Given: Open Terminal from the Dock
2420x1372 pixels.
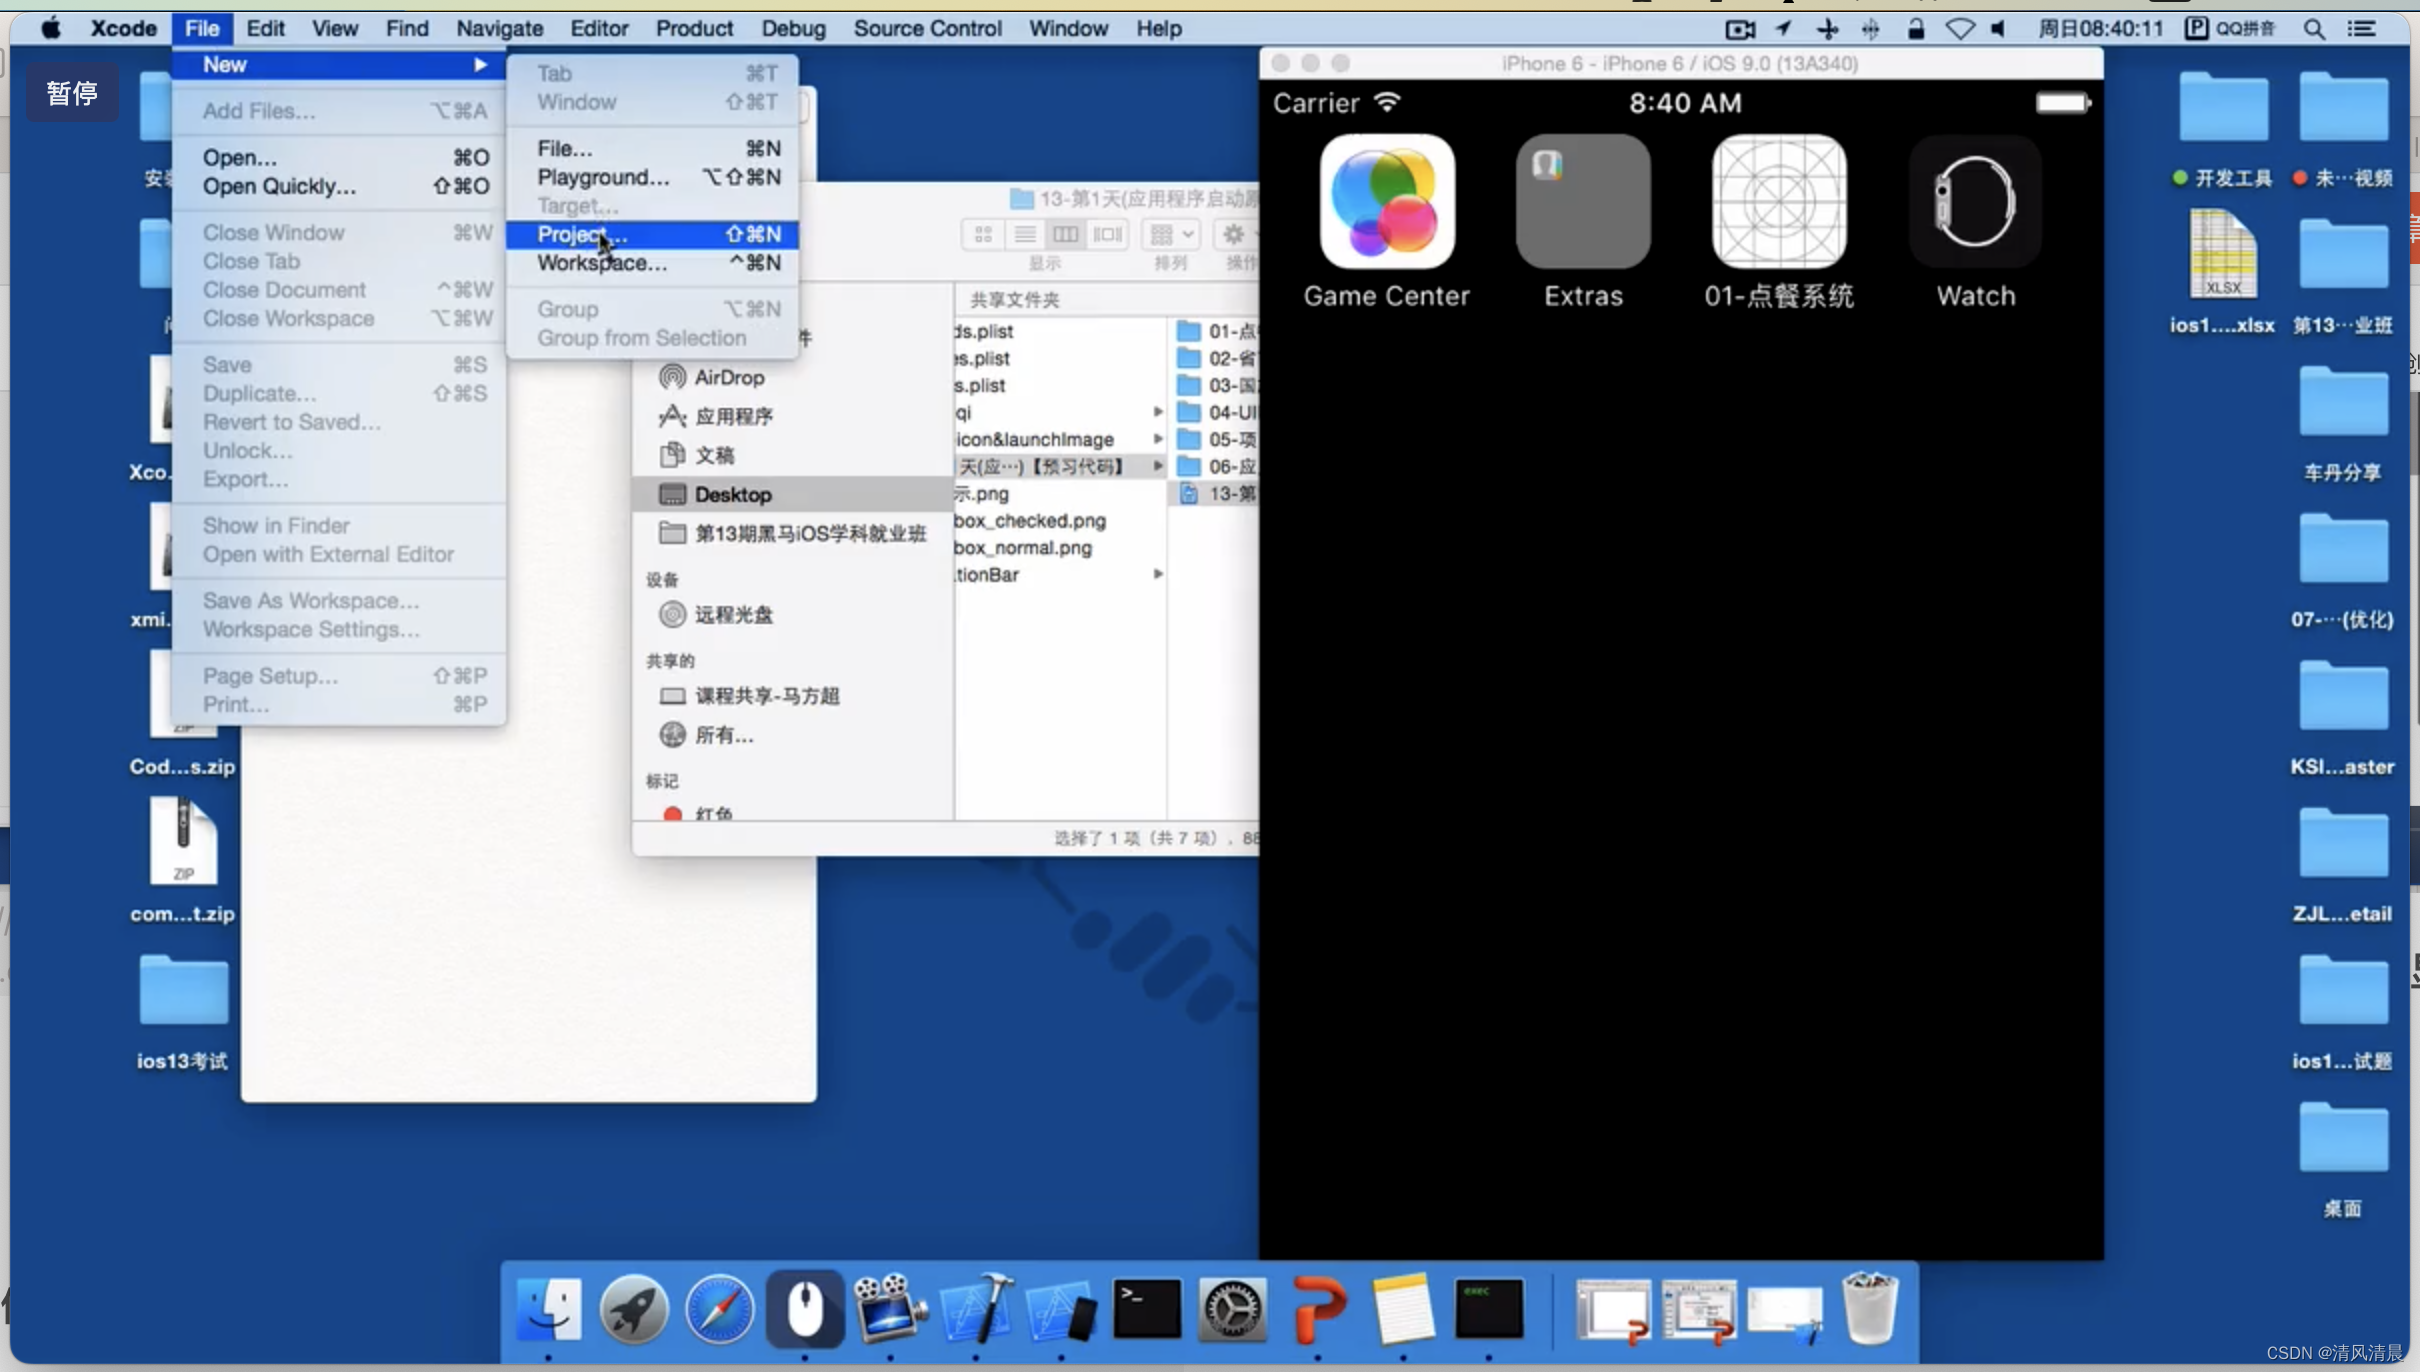Looking at the screenshot, I should click(x=1146, y=1309).
